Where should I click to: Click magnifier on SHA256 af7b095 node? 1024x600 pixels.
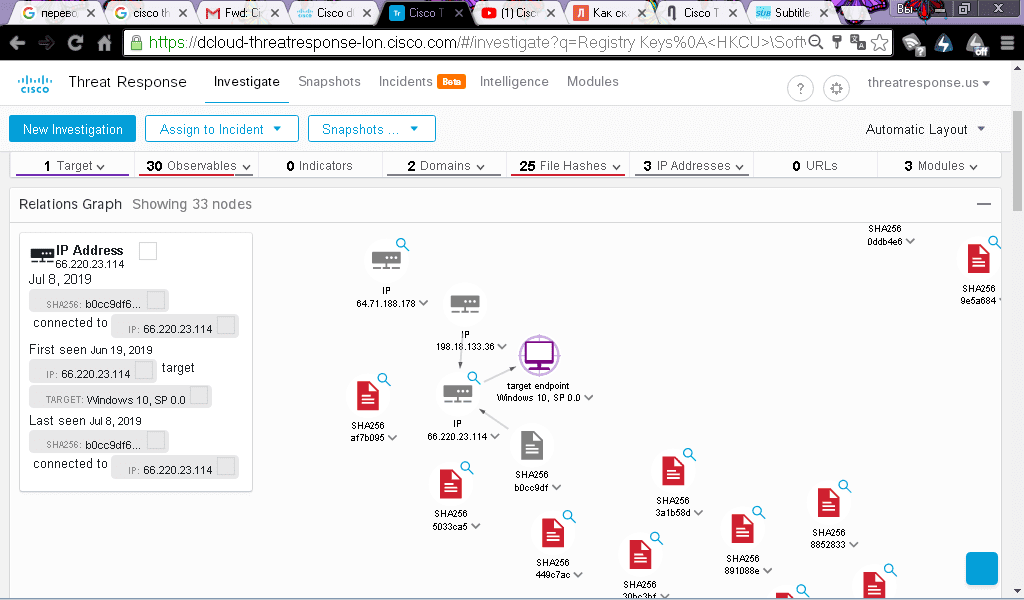coord(384,379)
